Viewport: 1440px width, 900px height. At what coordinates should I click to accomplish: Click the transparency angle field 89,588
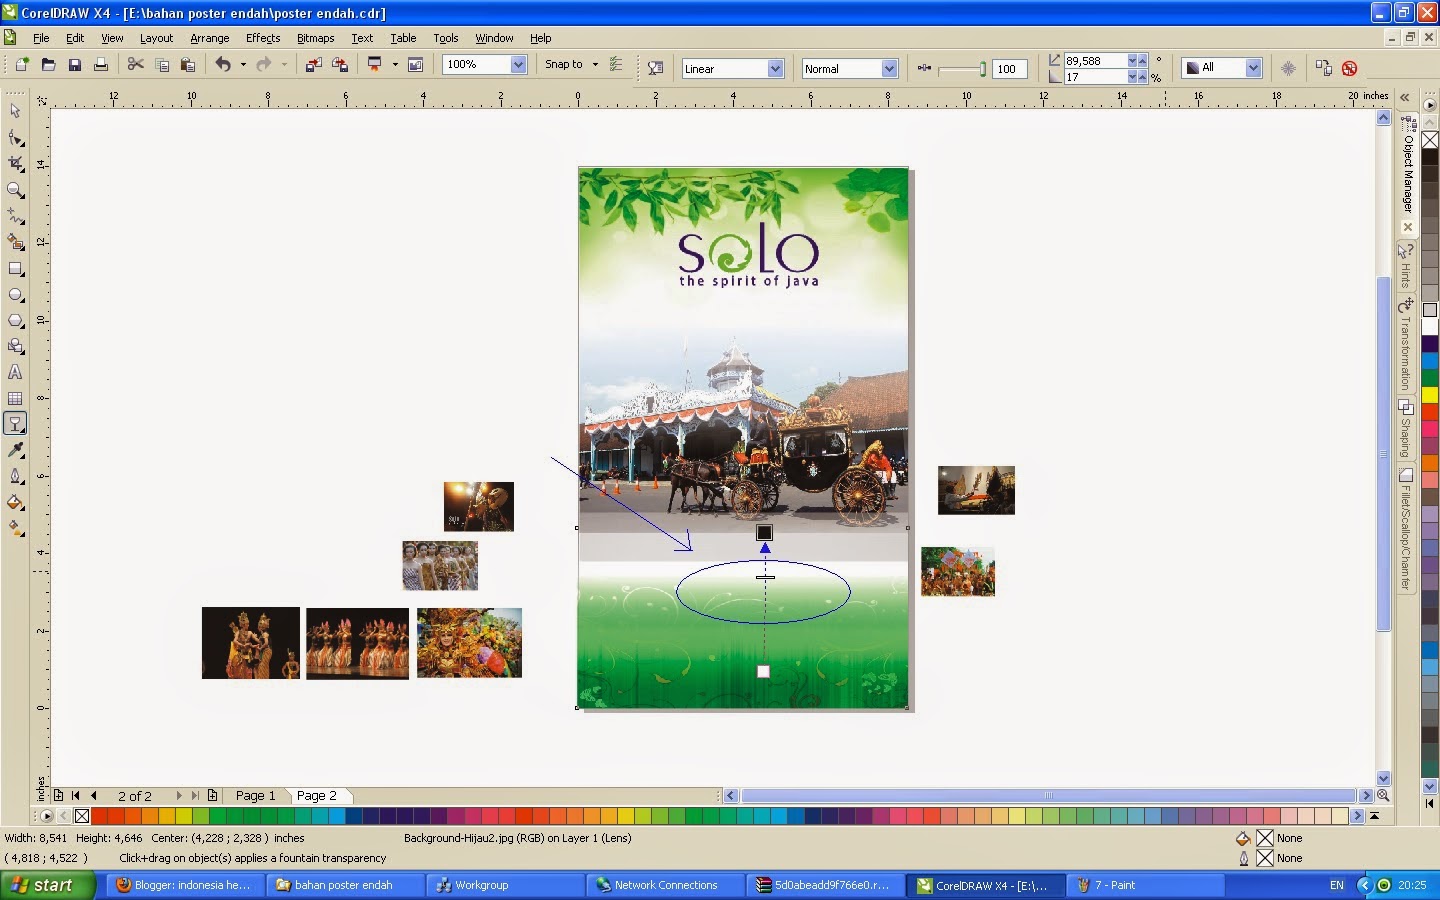1095,61
